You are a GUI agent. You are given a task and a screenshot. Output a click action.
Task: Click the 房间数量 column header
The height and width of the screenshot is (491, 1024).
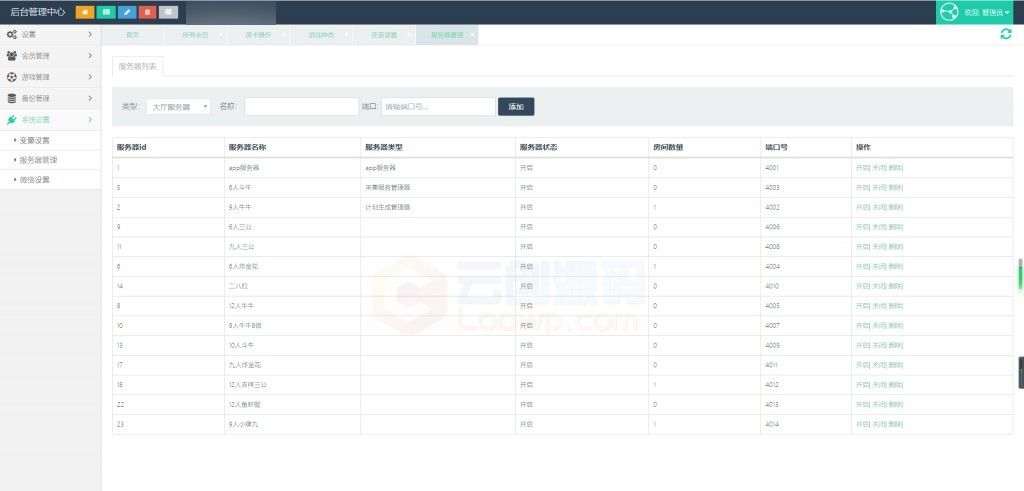[668, 148]
